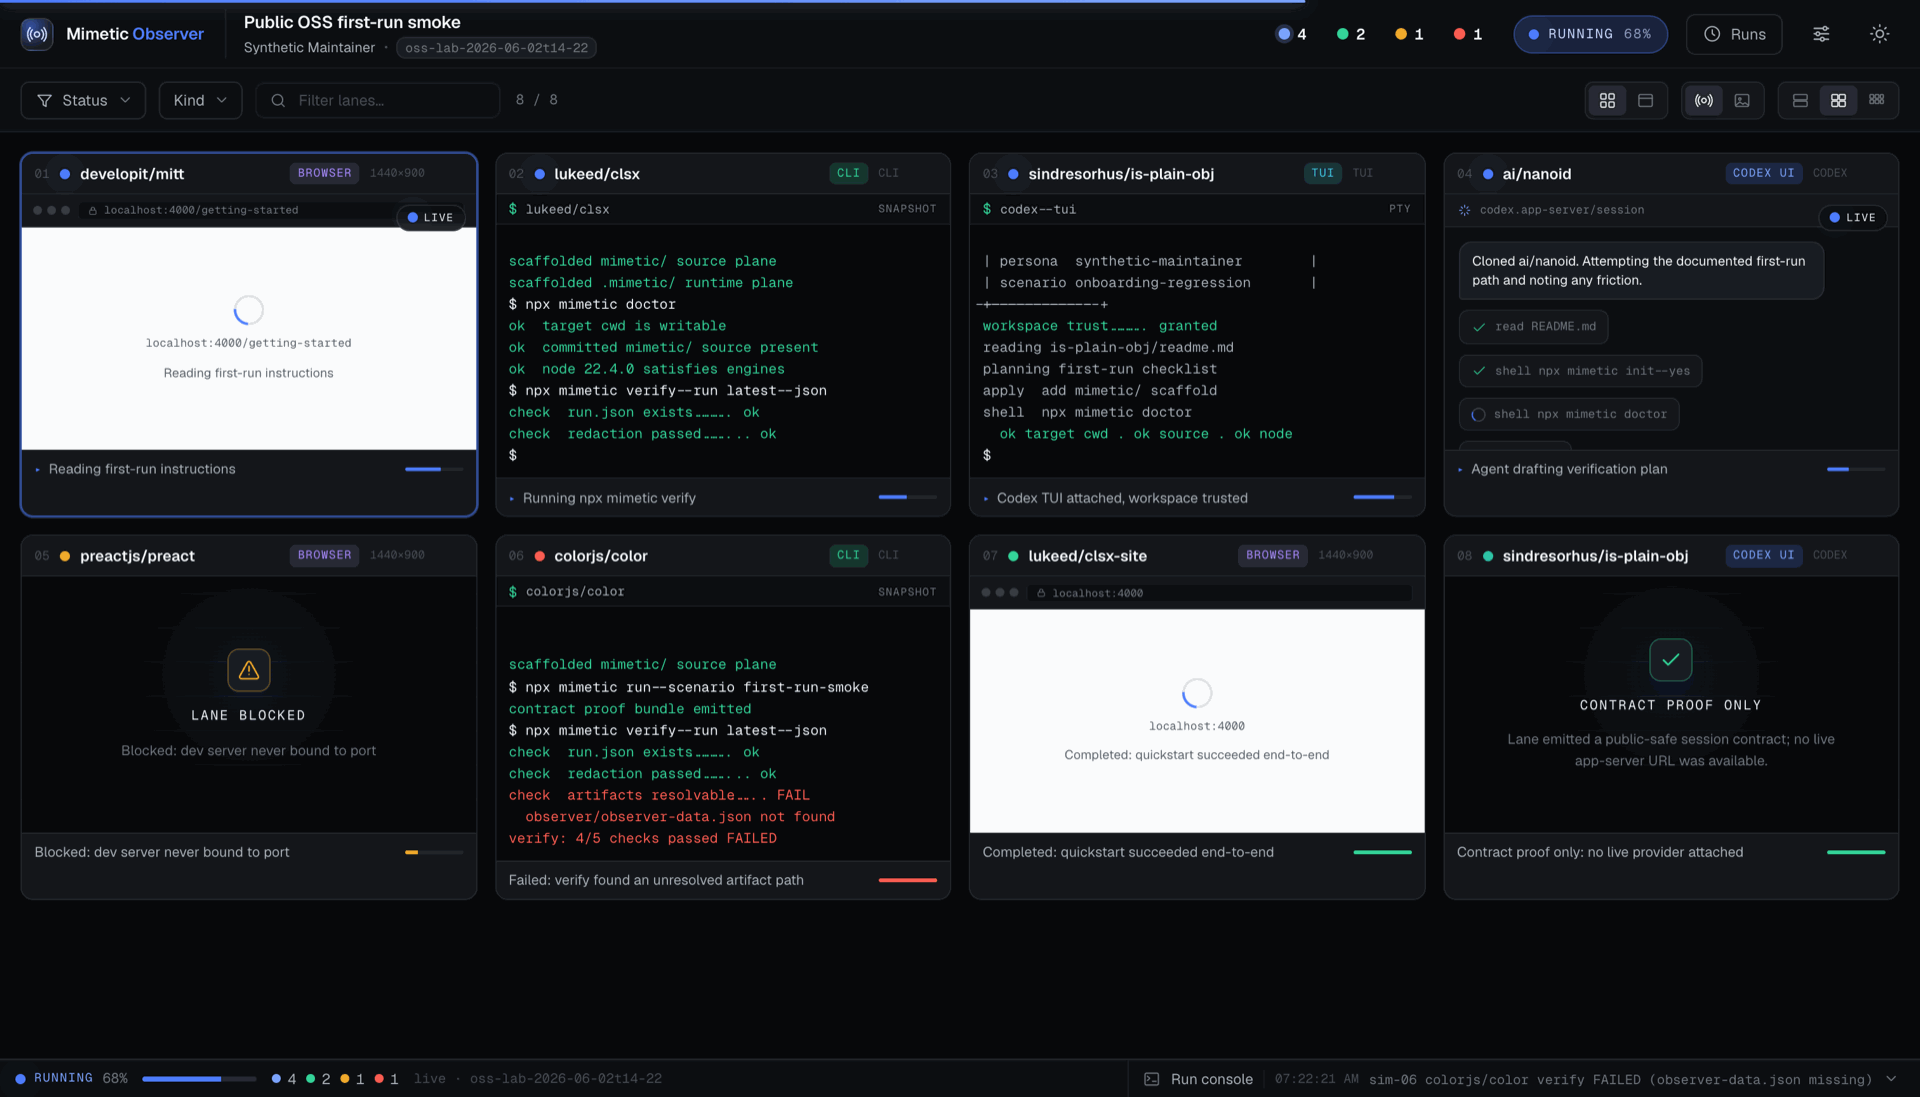This screenshot has width=1920, height=1097.
Task: Click the pending shell npx mimetic doctor step
Action: (x=1569, y=414)
